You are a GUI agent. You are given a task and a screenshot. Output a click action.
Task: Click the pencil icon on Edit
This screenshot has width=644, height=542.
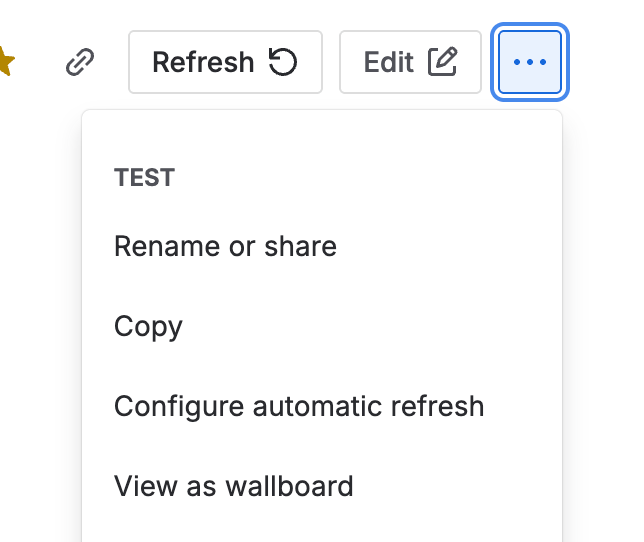pyautogui.click(x=442, y=62)
